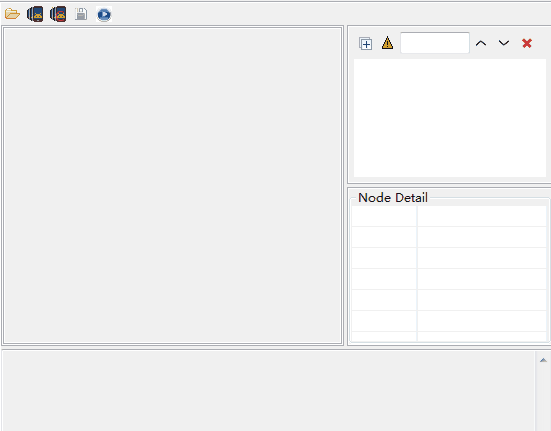Open a saved dump with the folder icon
This screenshot has width=551, height=431.
pyautogui.click(x=12, y=14)
